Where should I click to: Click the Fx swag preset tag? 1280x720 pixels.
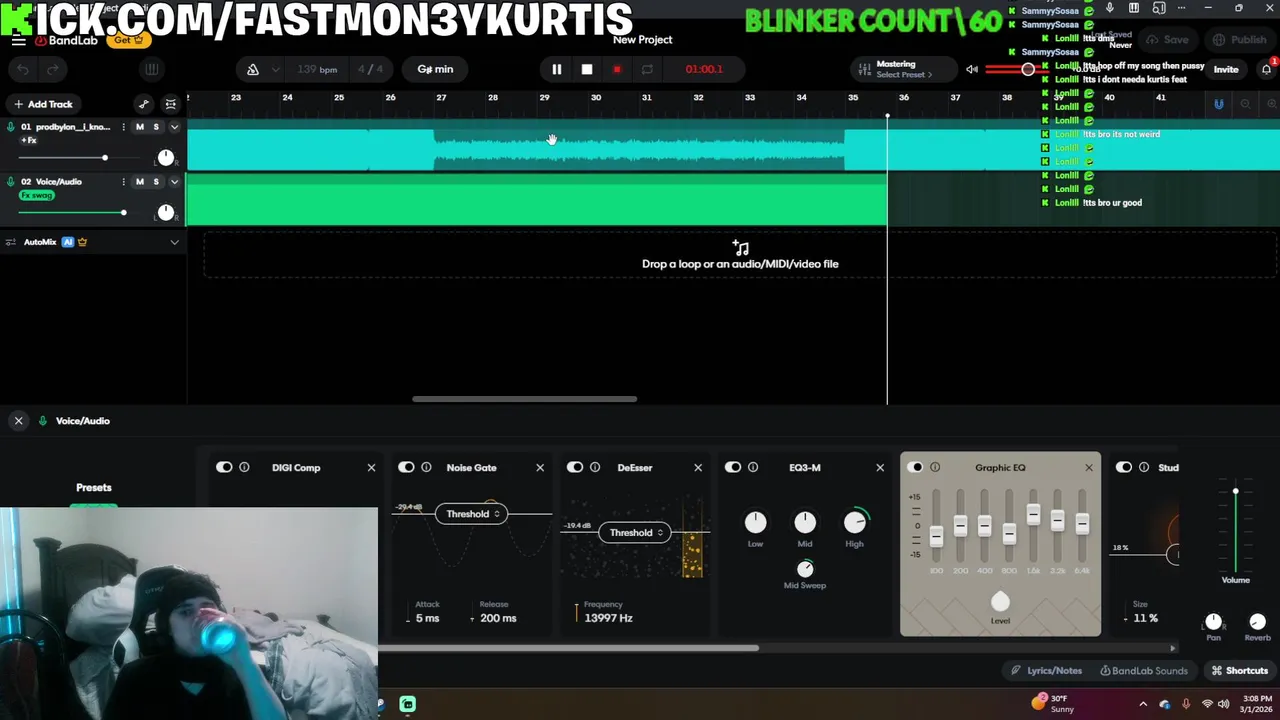37,195
